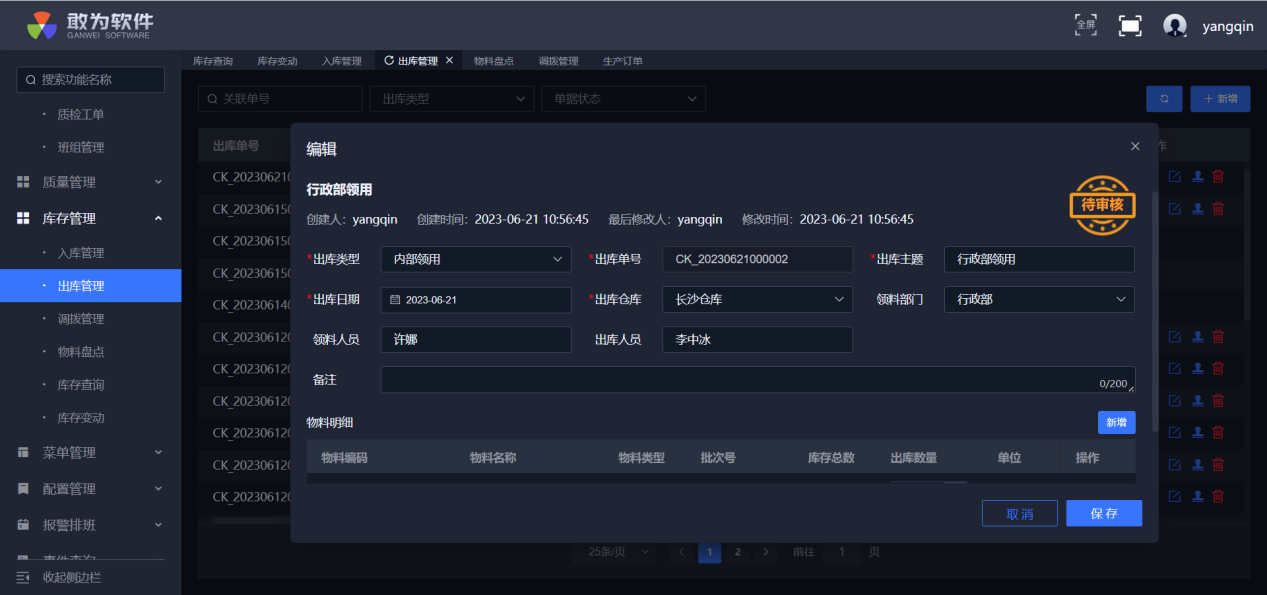
Task: Click the edit icon in first table row
Action: pos(1175,177)
